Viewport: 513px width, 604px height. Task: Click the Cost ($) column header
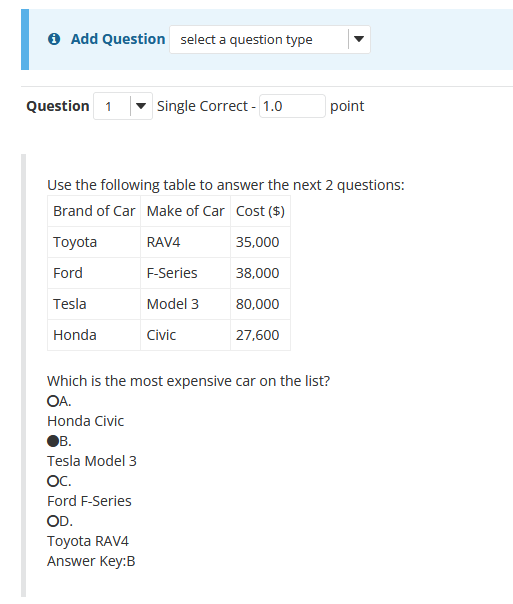tap(260, 211)
